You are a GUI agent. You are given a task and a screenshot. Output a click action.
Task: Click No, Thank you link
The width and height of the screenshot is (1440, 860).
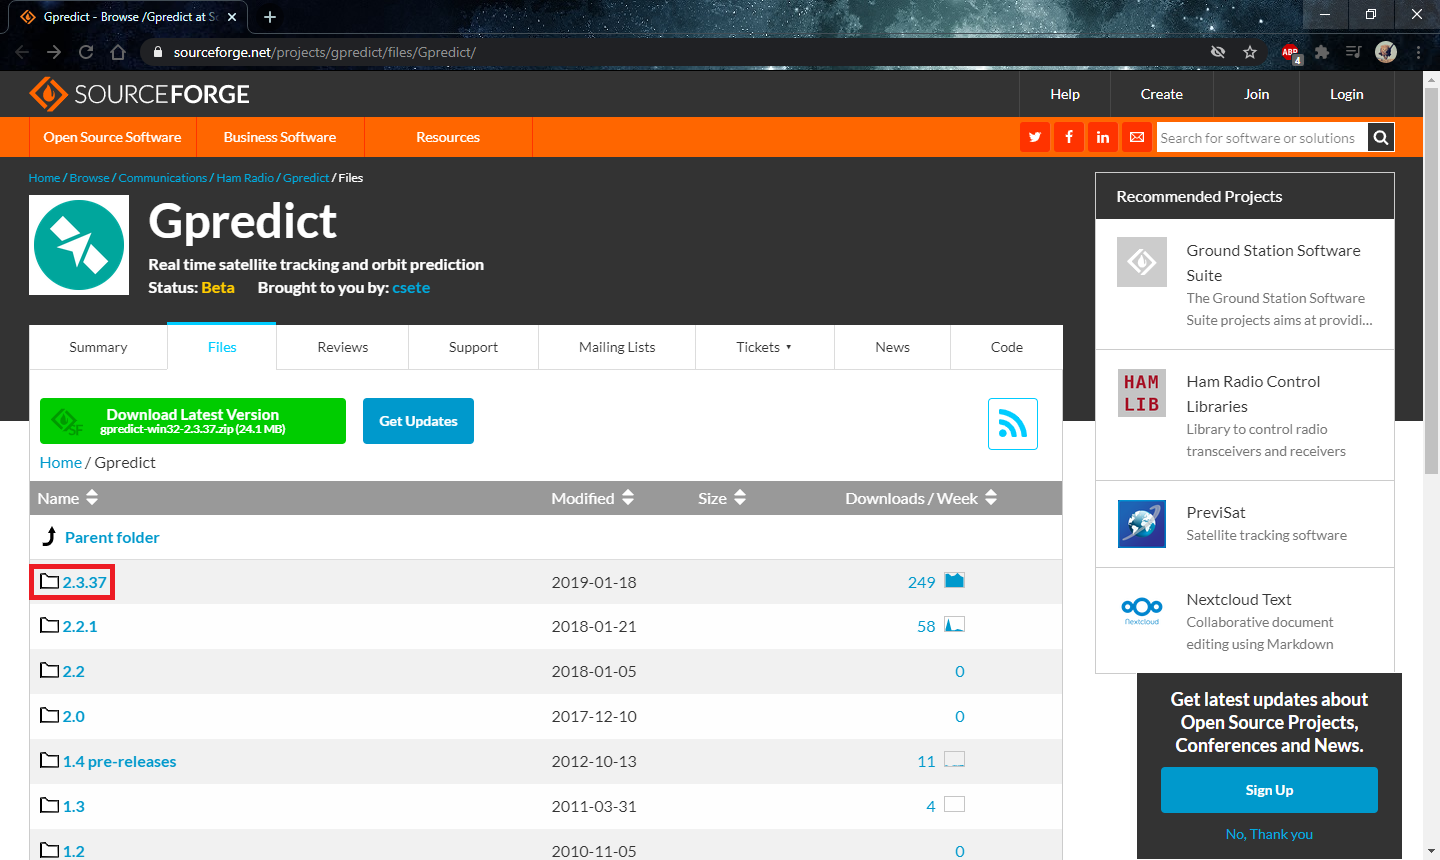1269,834
